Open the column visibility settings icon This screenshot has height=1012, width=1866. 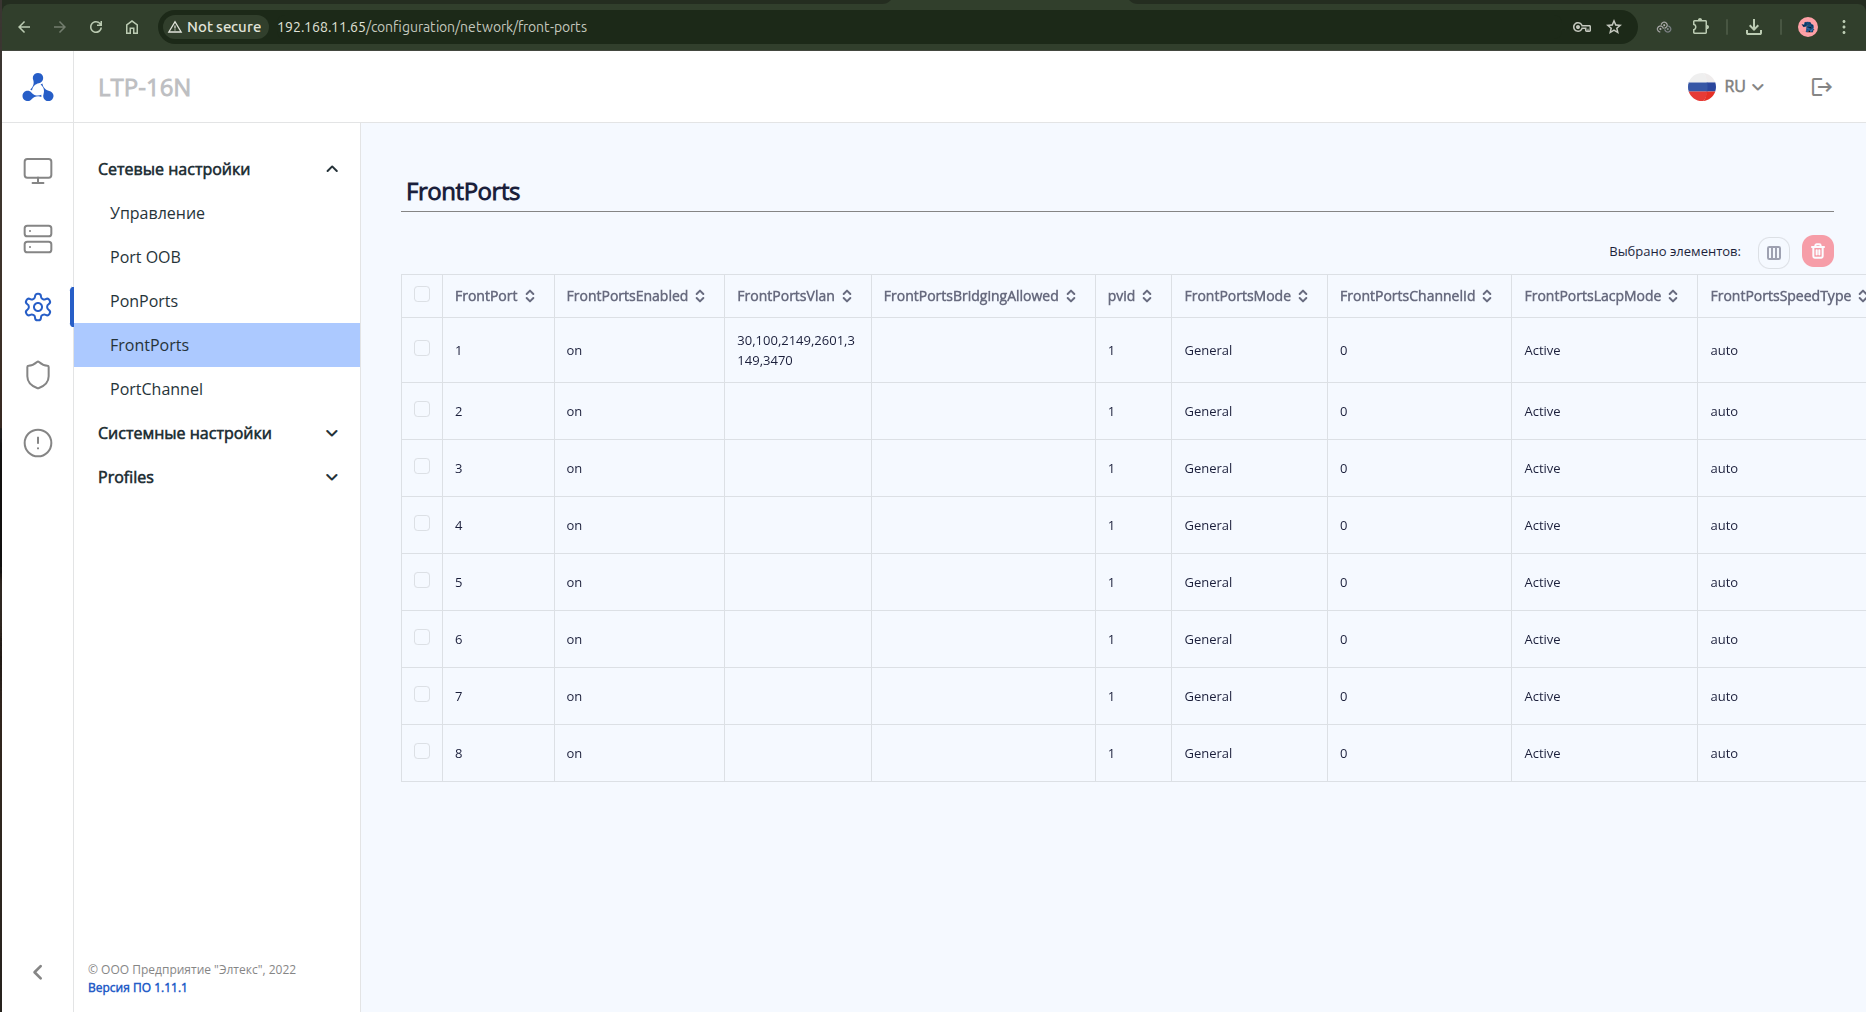pyautogui.click(x=1773, y=252)
